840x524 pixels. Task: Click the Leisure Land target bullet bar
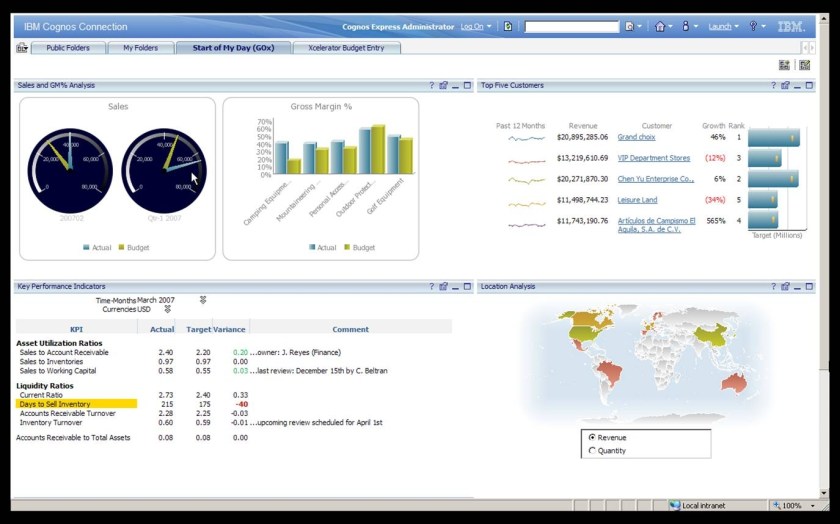(763, 200)
